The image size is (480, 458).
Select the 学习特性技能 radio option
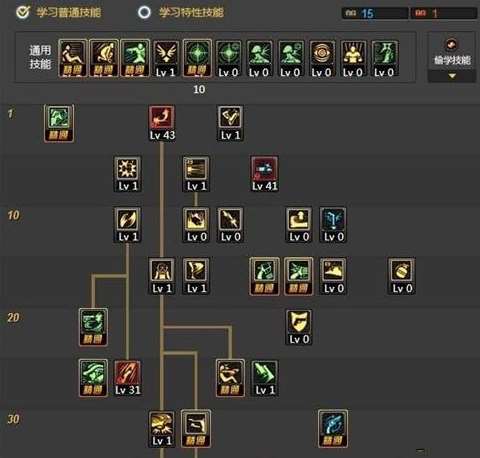click(144, 13)
